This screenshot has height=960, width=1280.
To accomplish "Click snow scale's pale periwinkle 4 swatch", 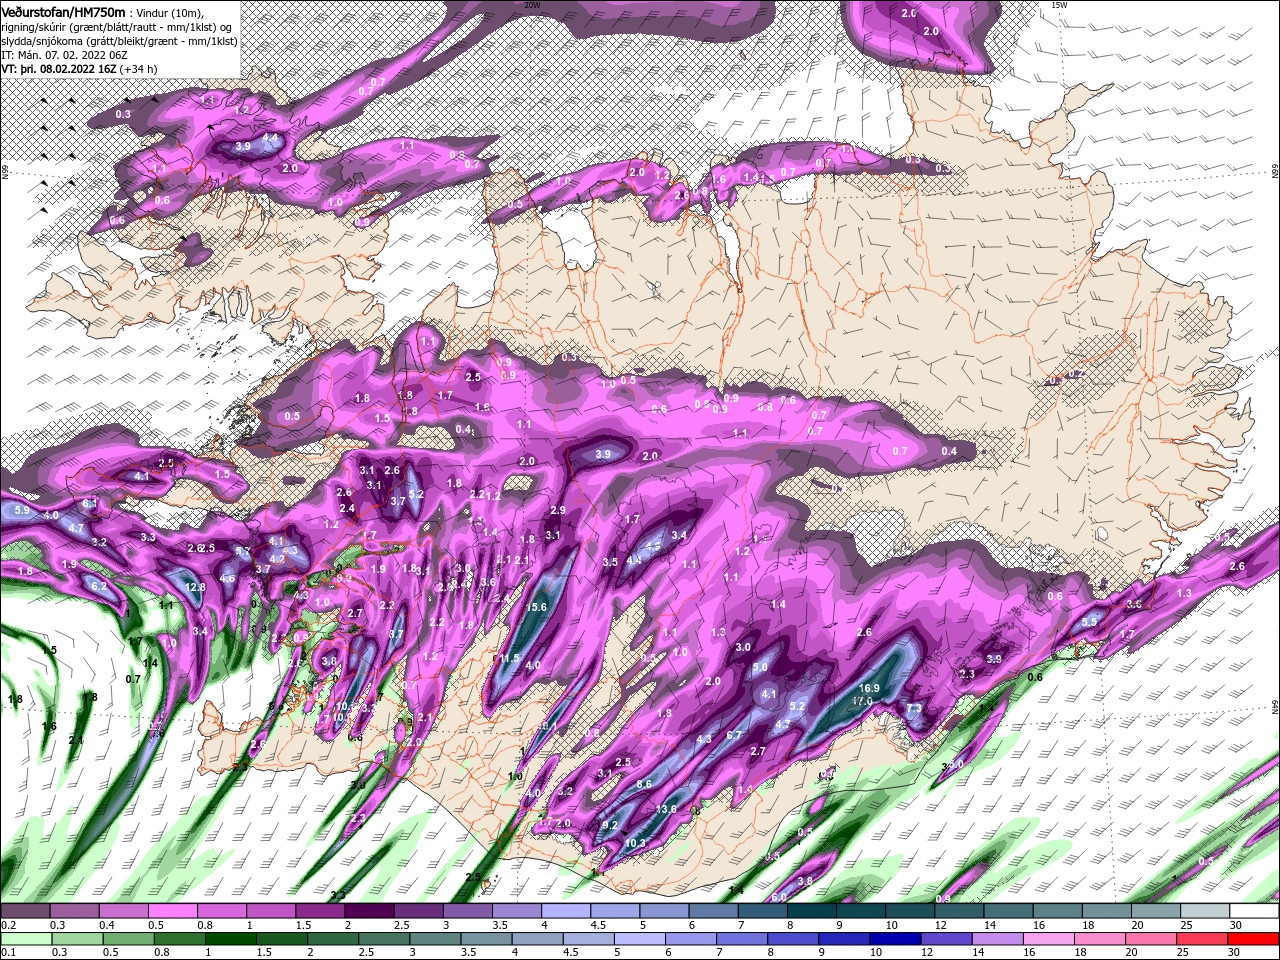I will click(566, 911).
